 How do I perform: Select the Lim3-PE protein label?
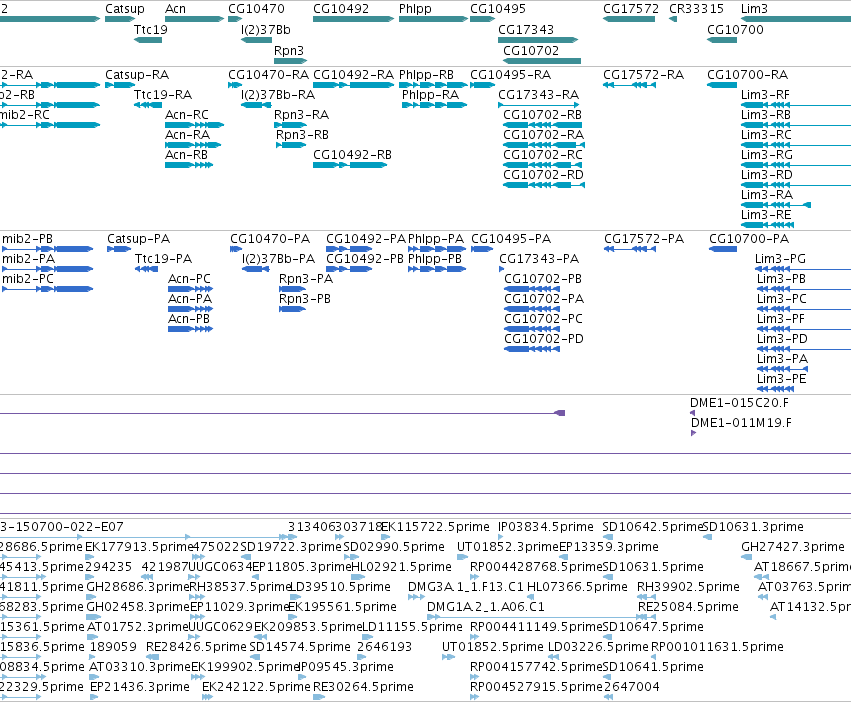(782, 378)
